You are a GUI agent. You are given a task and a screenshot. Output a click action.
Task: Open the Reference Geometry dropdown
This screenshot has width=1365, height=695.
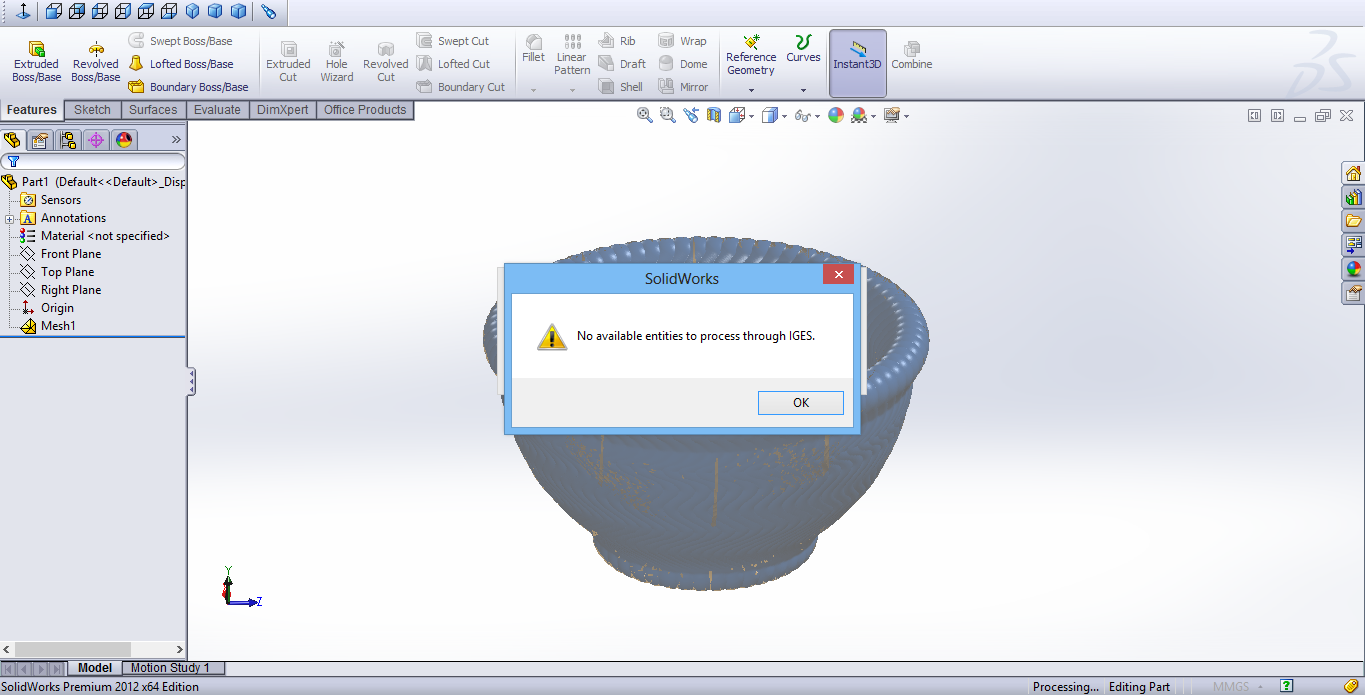[x=751, y=90]
